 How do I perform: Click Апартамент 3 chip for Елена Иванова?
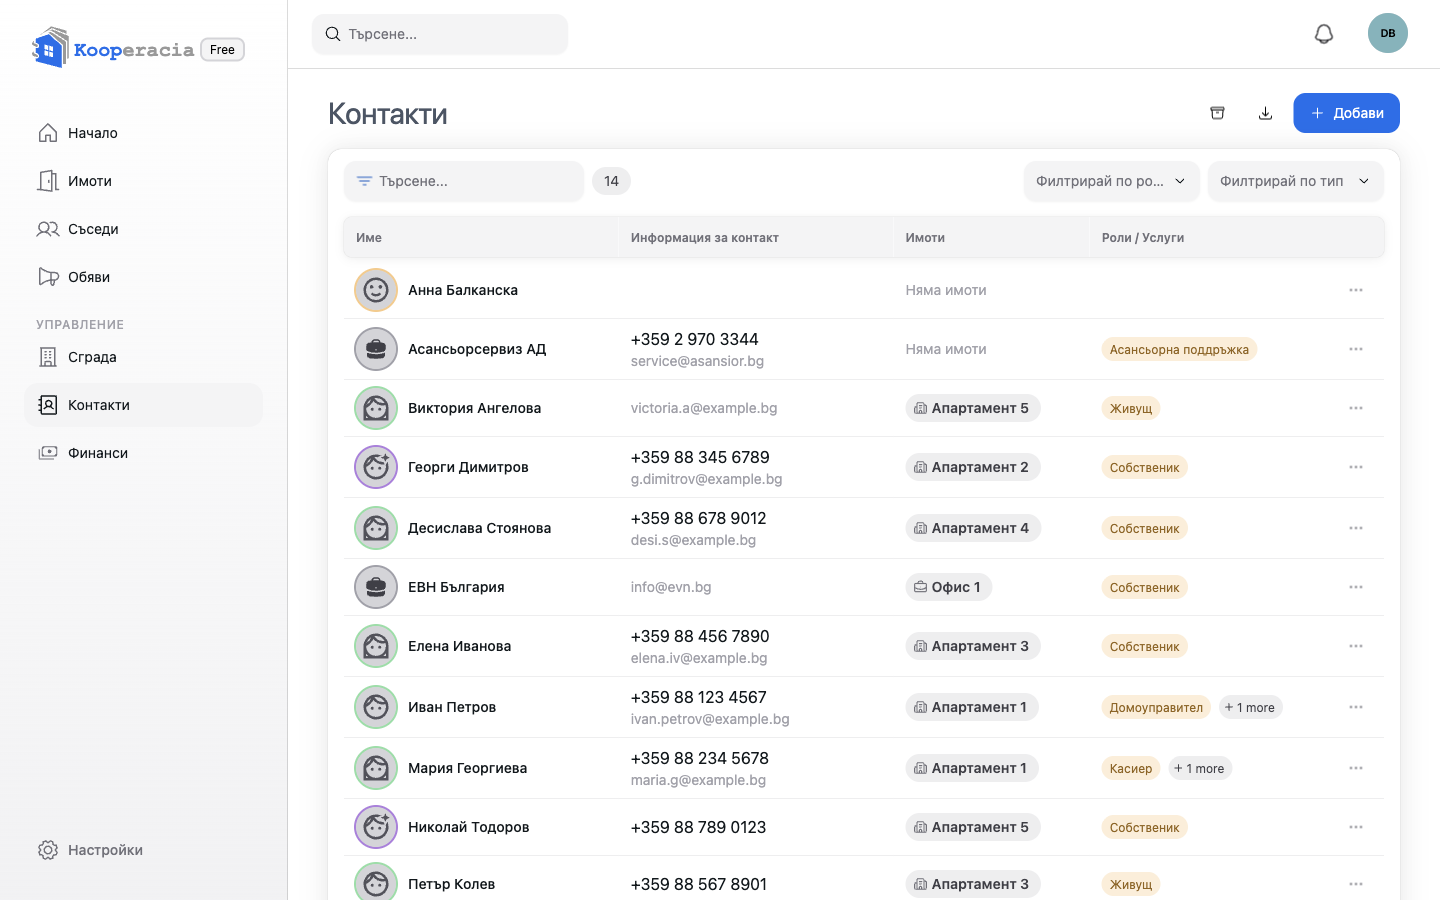972,646
